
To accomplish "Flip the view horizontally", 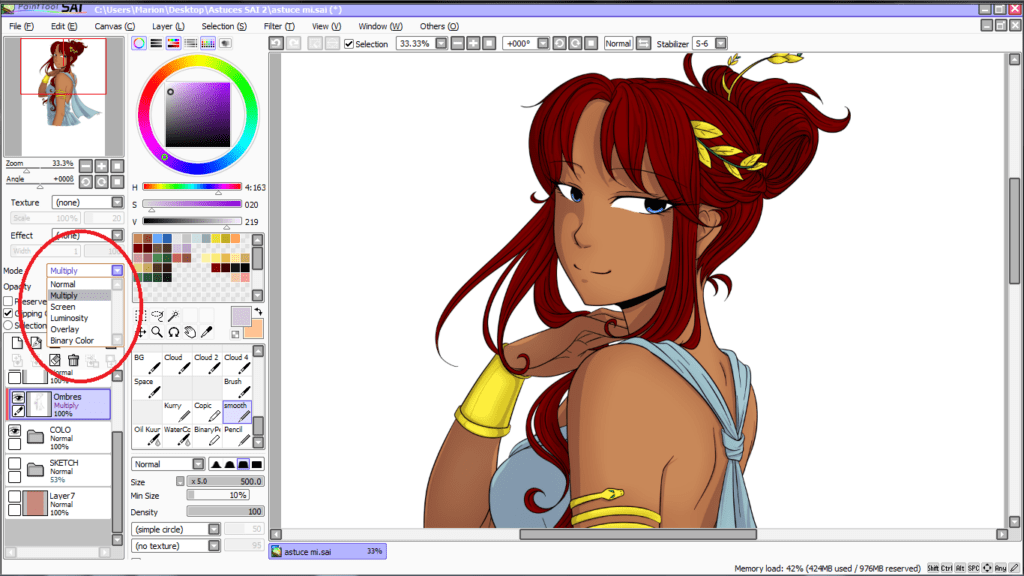I will pyautogui.click(x=643, y=44).
